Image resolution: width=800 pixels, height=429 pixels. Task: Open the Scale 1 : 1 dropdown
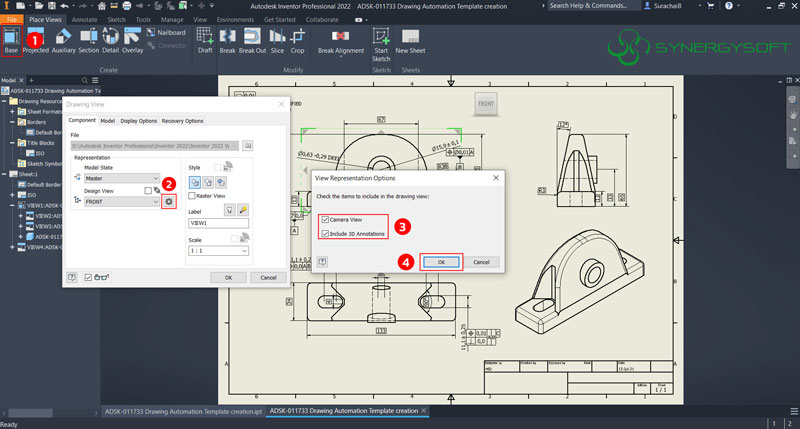[218, 251]
